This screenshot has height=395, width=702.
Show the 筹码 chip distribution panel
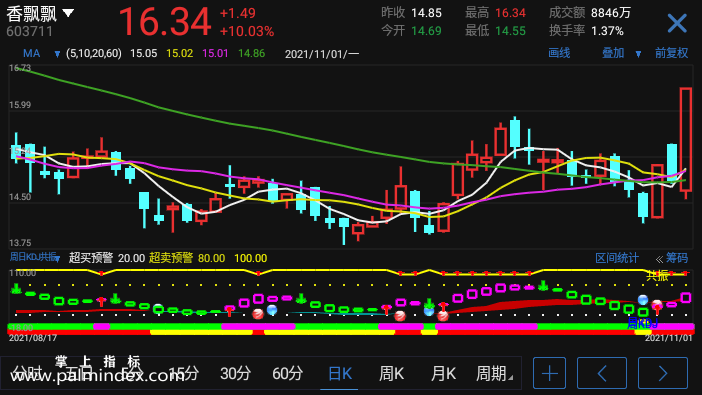click(x=672, y=258)
